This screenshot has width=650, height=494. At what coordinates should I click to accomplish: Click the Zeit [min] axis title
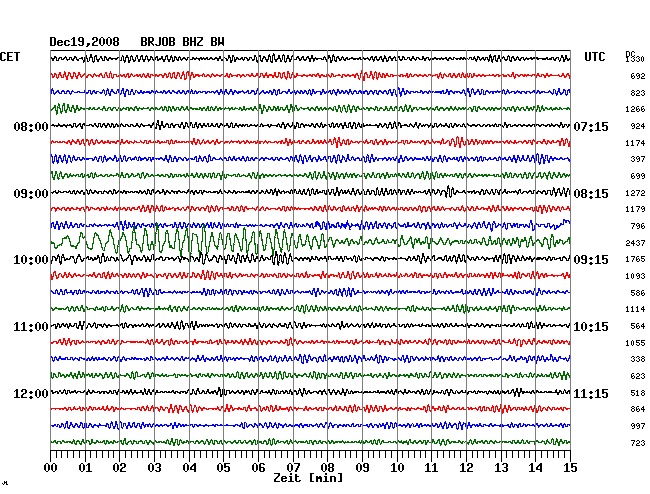(308, 478)
